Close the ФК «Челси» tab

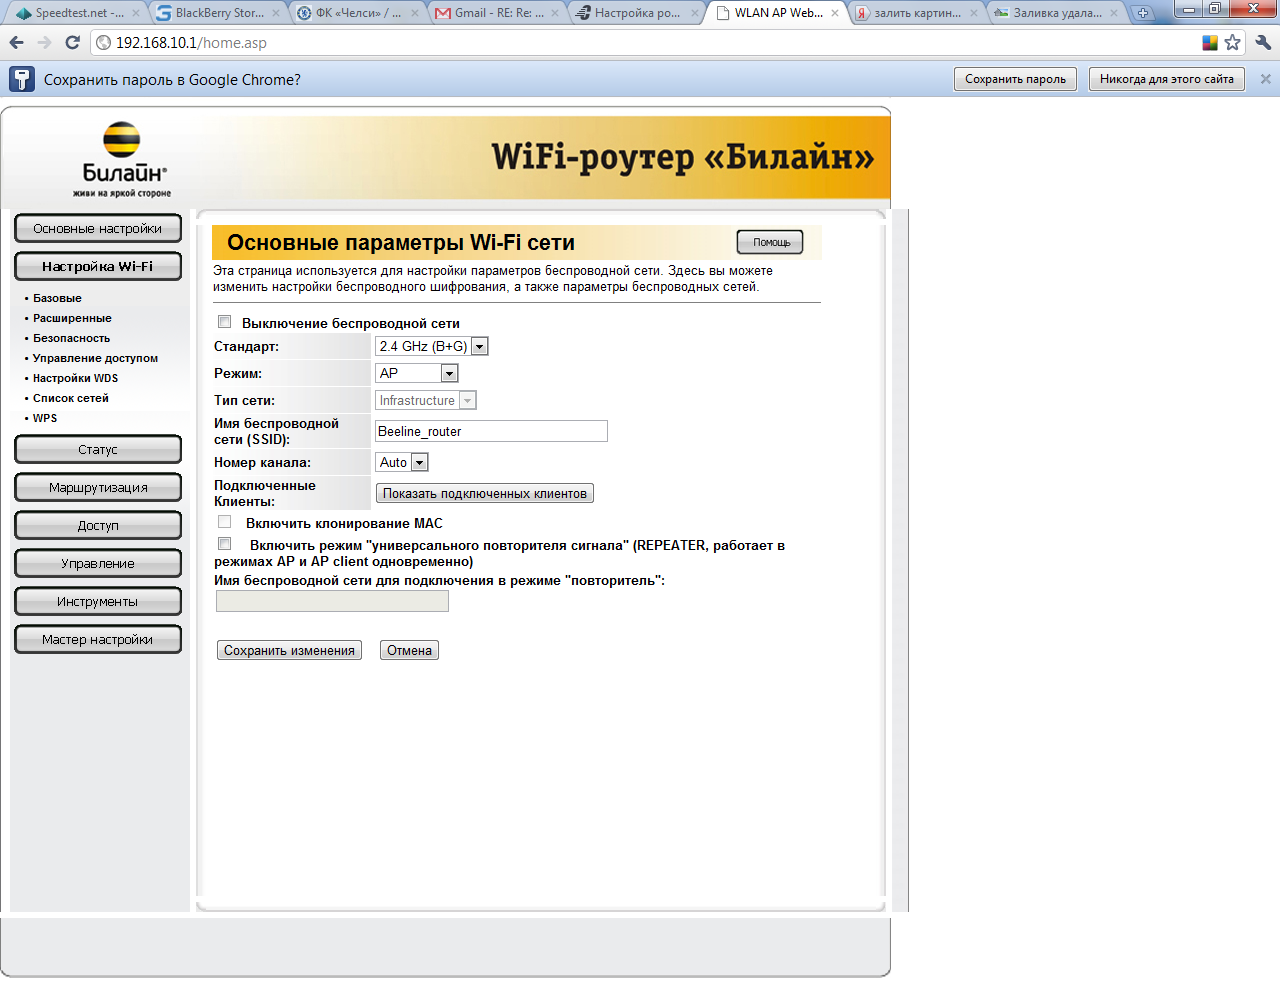[414, 13]
